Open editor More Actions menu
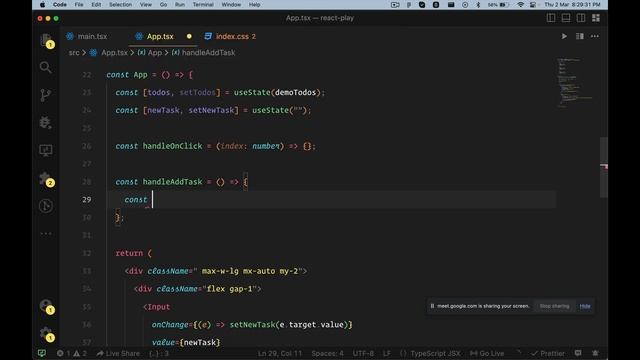This screenshot has height=360, width=640. (595, 36)
